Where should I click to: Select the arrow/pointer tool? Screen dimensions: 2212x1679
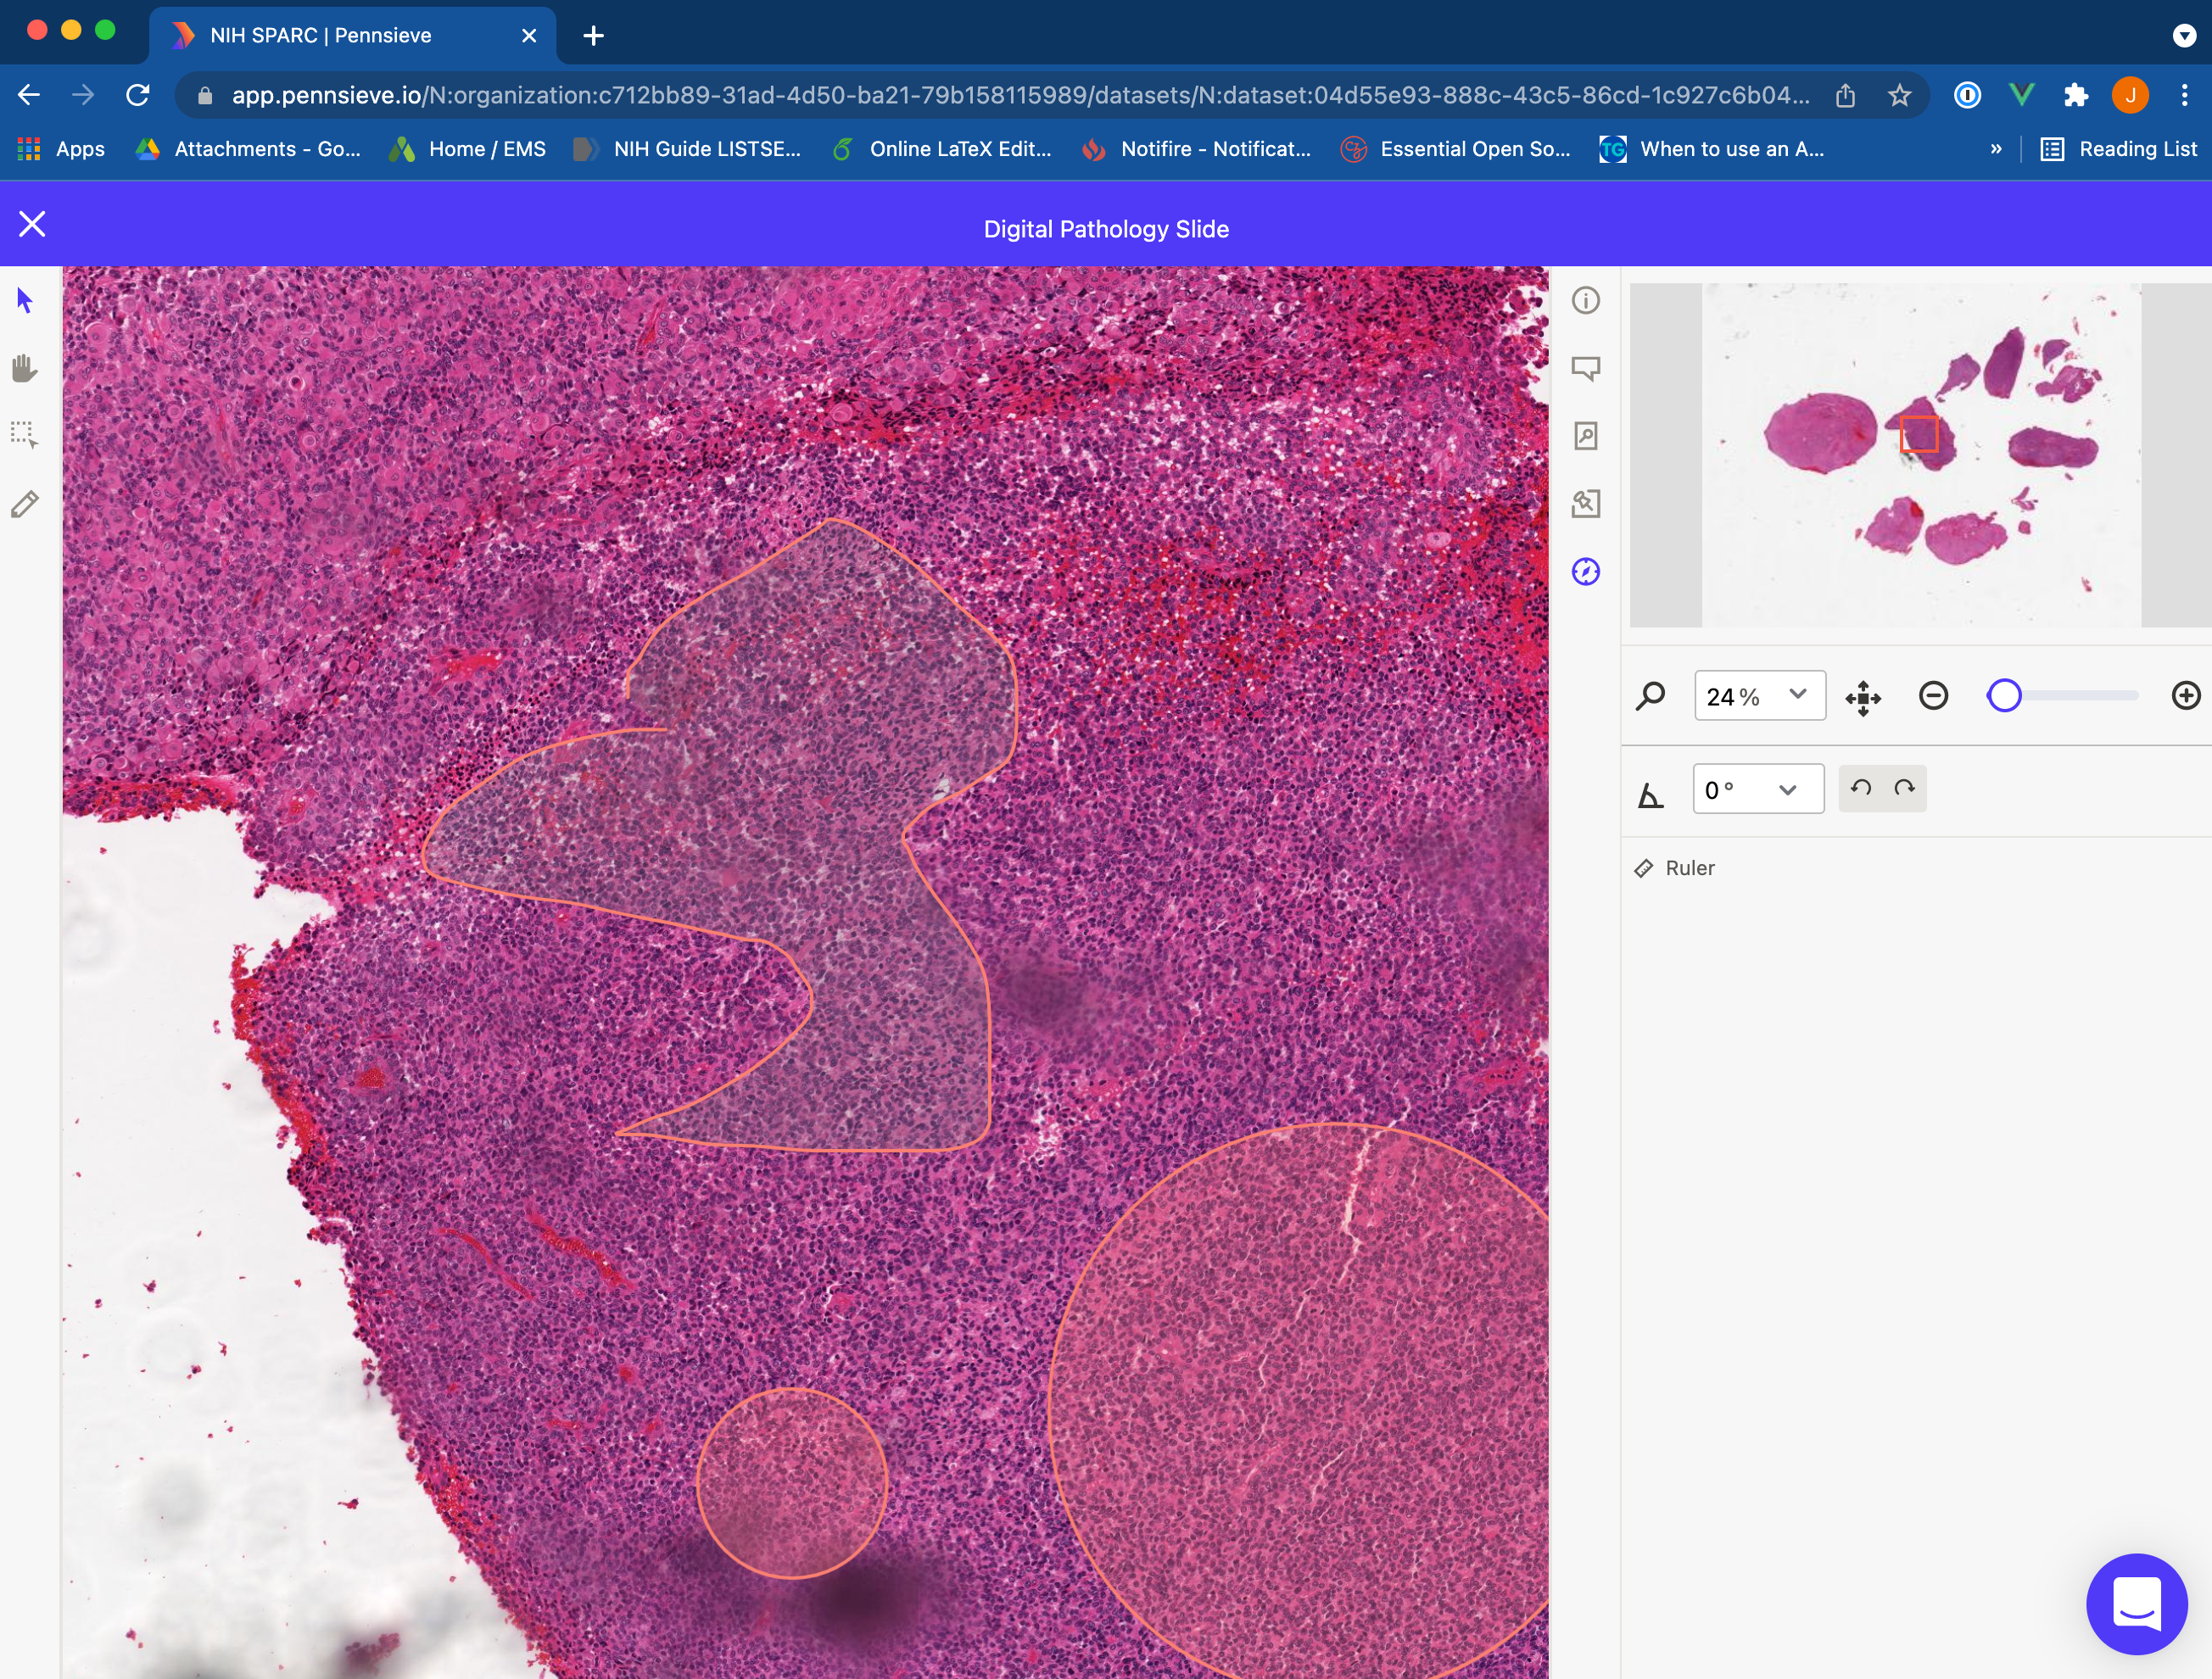coord(25,300)
